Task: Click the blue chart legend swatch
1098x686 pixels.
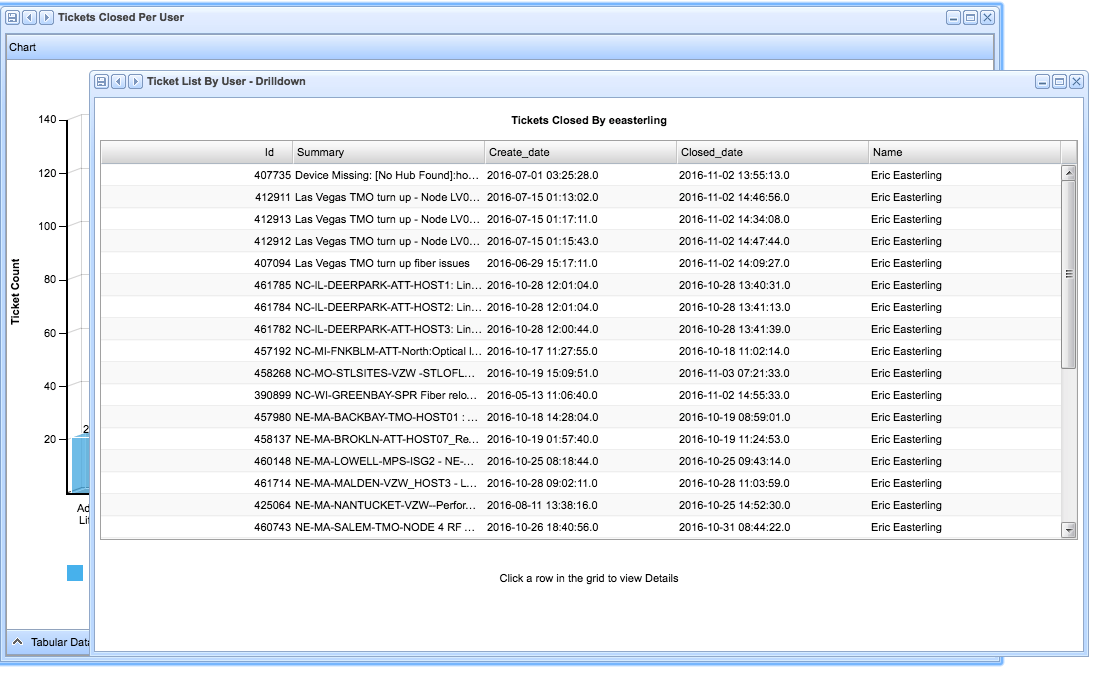Action: tap(75, 573)
